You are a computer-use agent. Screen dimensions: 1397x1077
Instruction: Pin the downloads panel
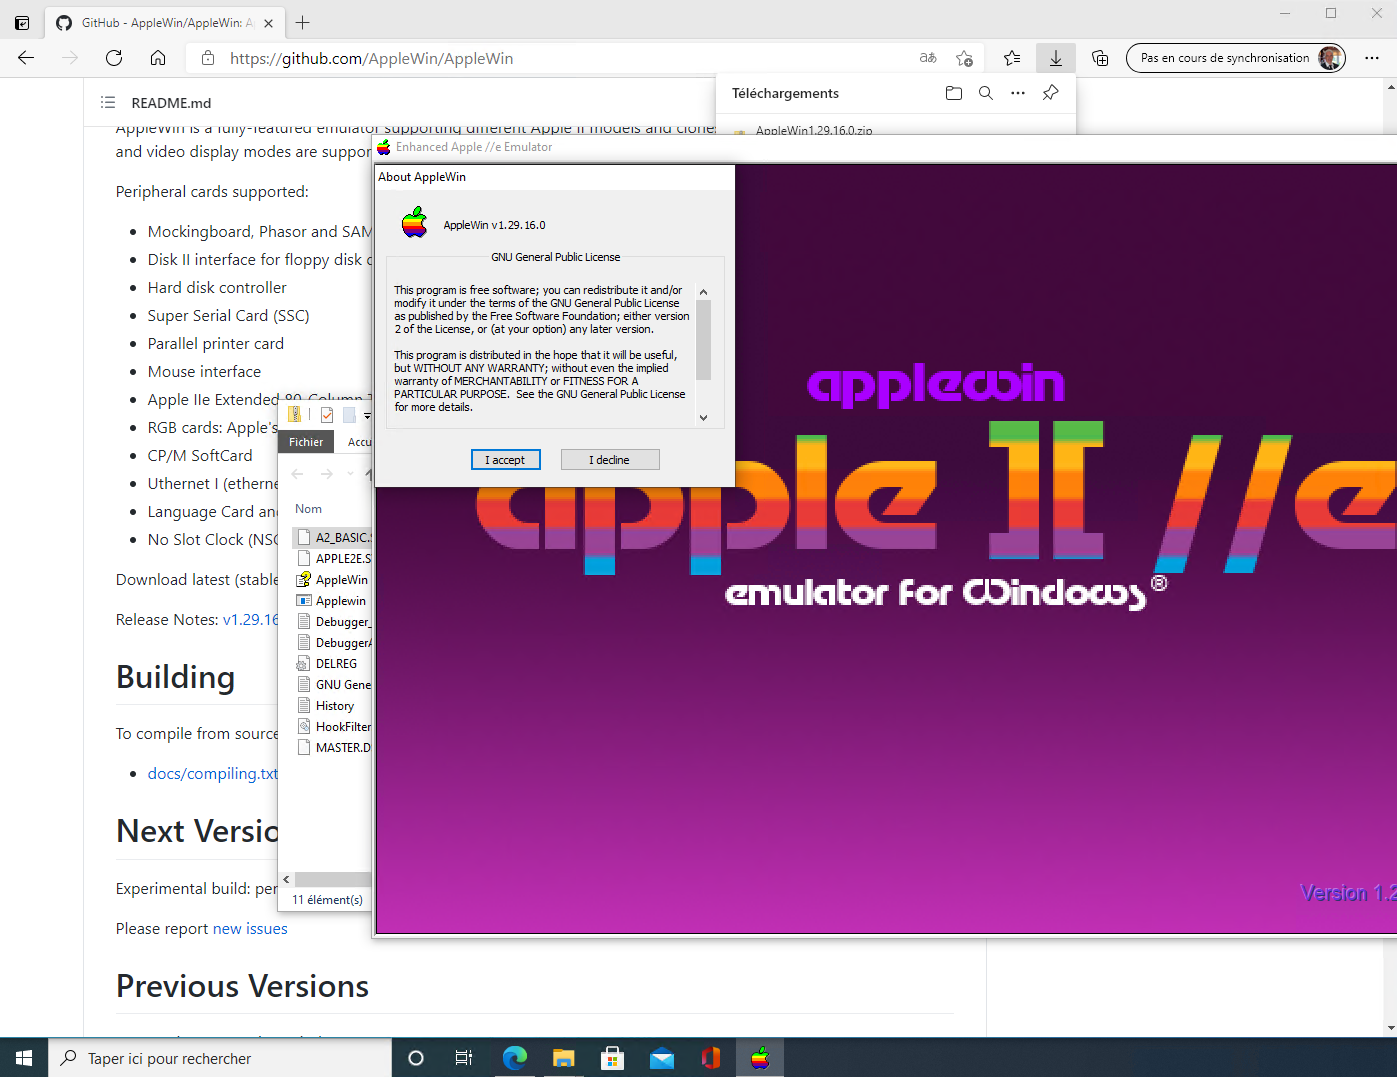coord(1050,93)
